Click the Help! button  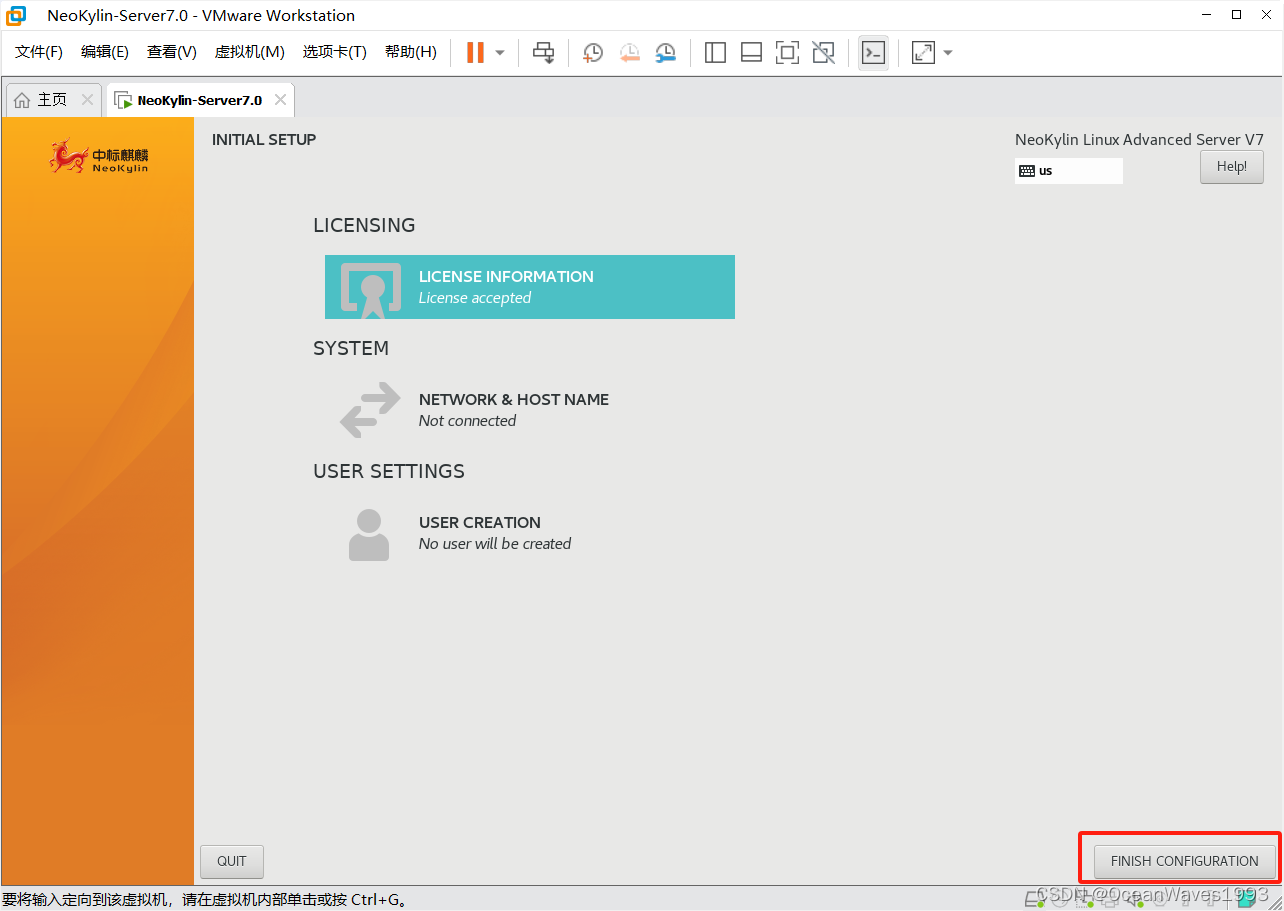(1232, 167)
